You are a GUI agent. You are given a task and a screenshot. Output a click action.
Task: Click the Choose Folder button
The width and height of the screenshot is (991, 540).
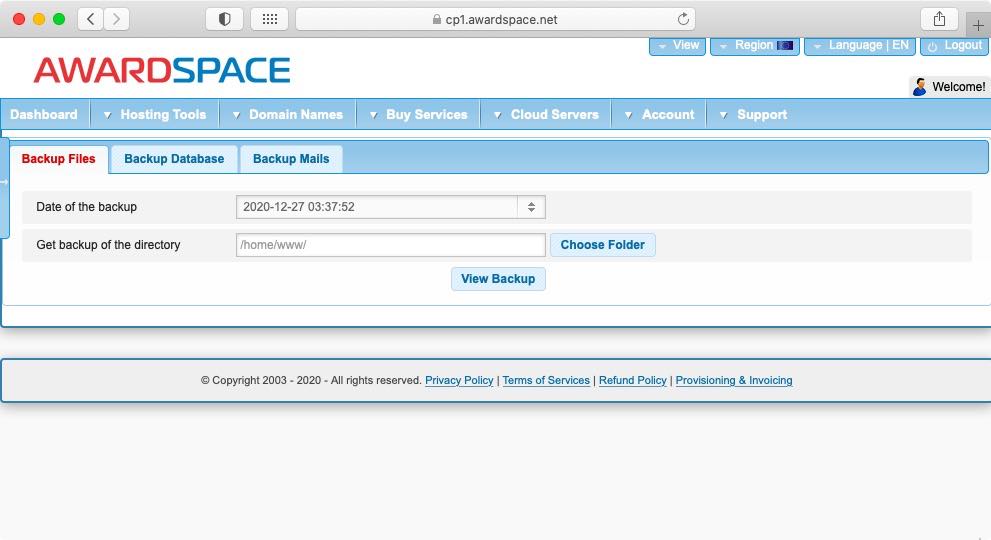pyautogui.click(x=602, y=245)
